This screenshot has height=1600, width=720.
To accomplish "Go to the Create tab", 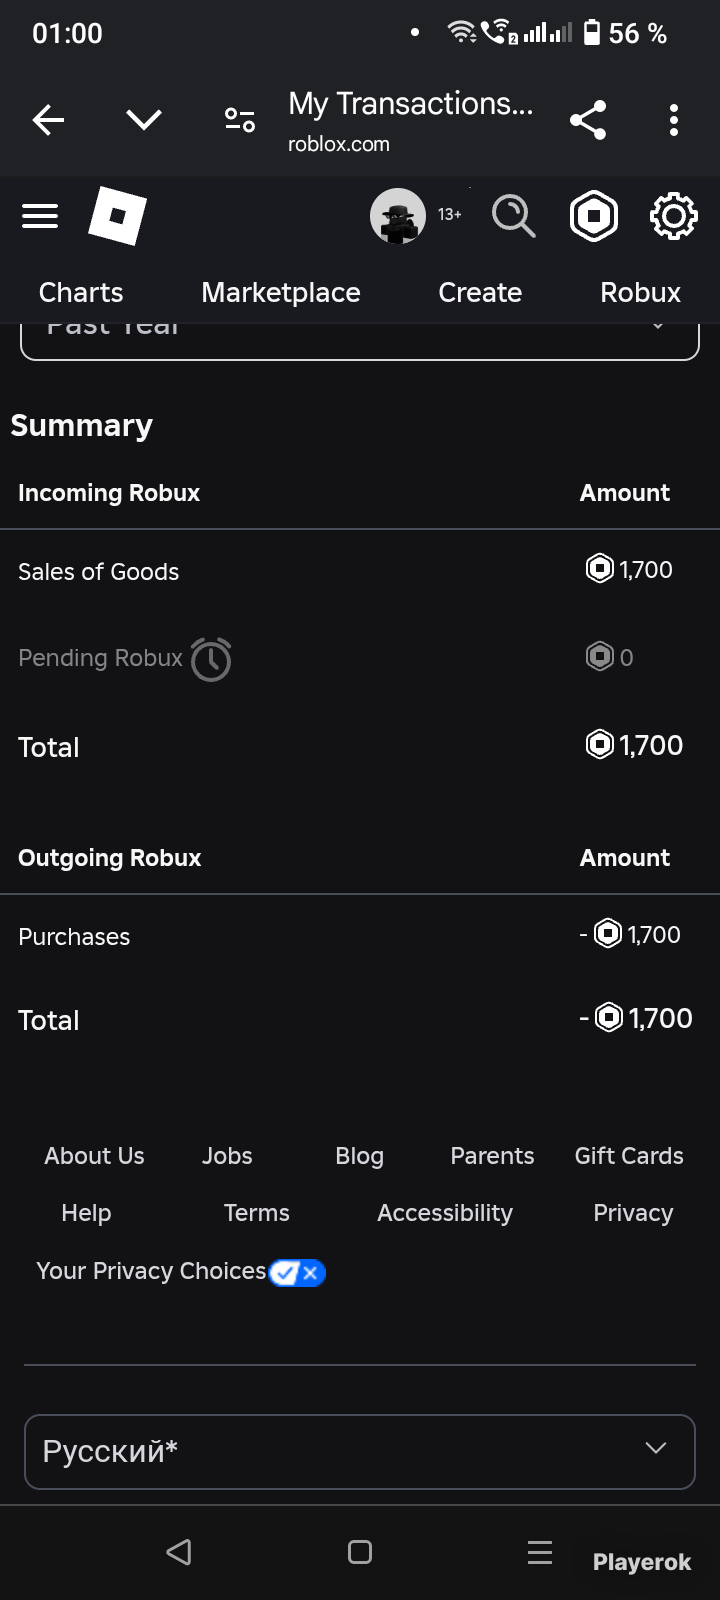I will click(x=480, y=292).
